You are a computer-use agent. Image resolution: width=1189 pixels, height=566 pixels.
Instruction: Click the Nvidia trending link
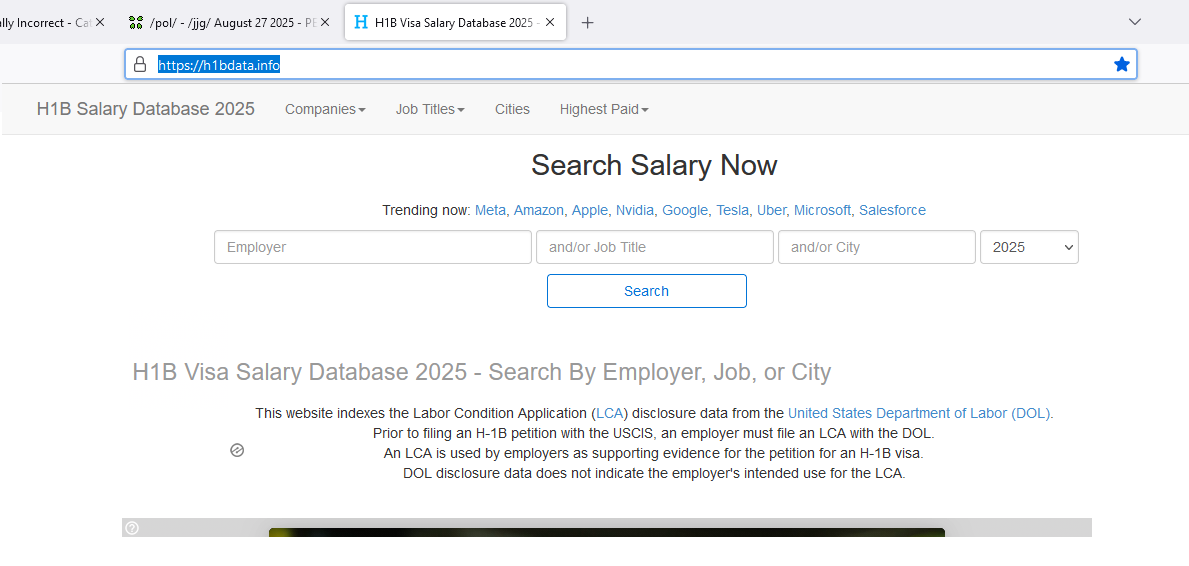coord(635,210)
